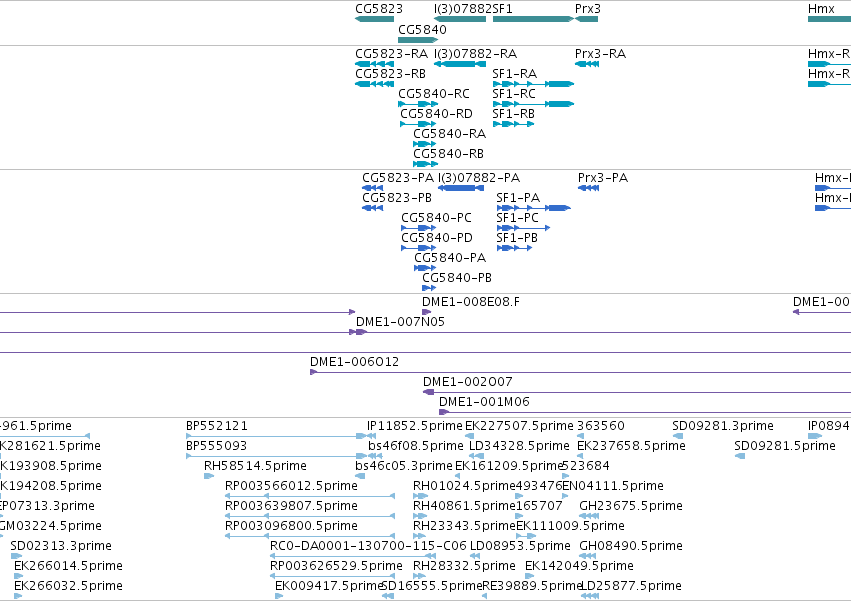851x601 pixels.
Task: Open the Prx3 gene label
Action: [x=588, y=9]
